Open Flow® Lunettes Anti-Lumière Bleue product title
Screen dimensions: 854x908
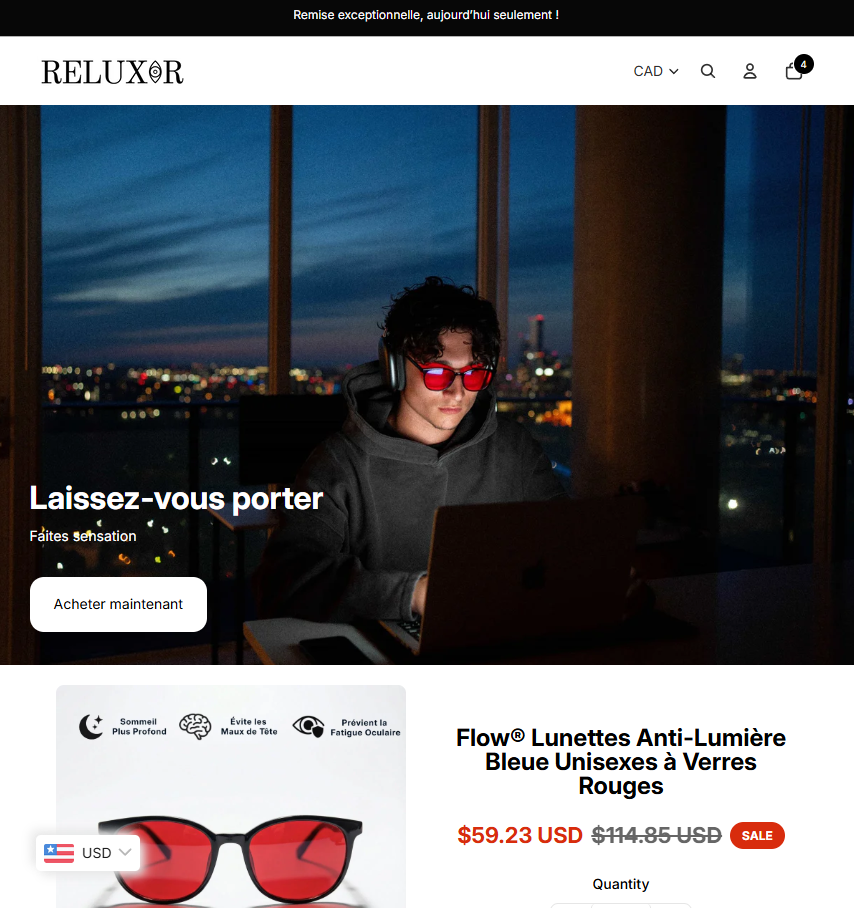(621, 762)
